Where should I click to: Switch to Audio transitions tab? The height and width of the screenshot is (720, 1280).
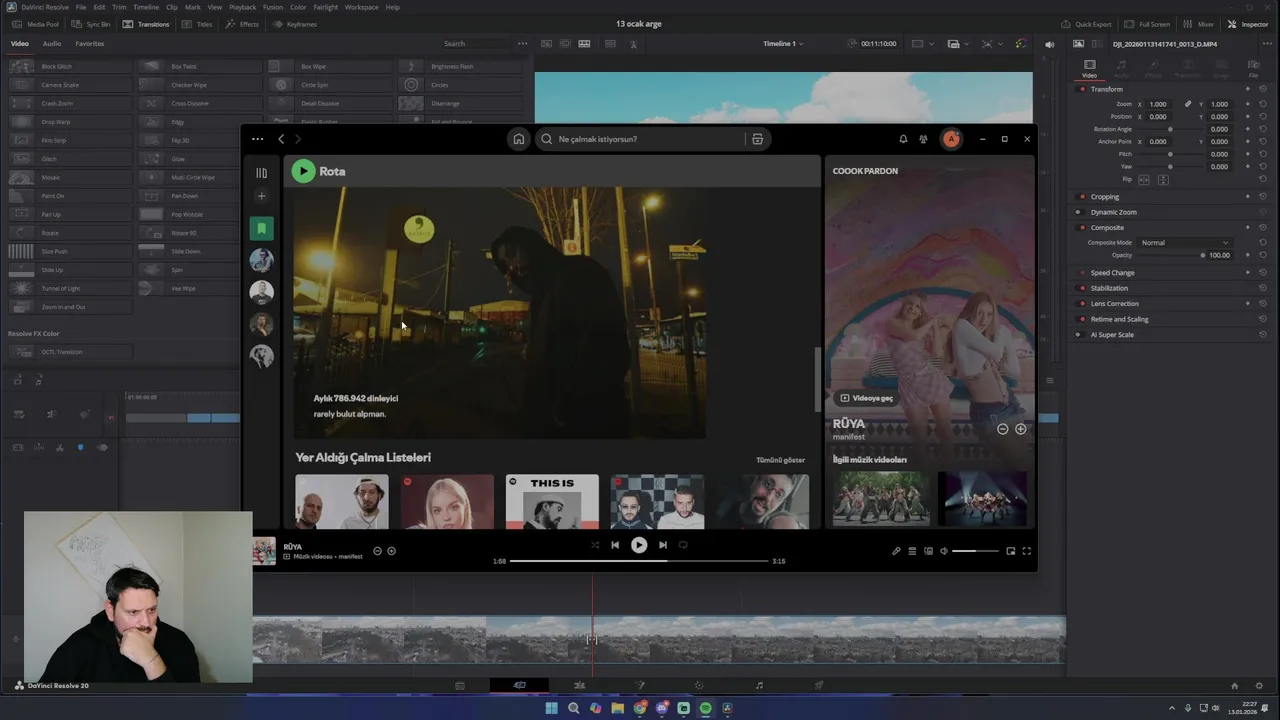52,44
